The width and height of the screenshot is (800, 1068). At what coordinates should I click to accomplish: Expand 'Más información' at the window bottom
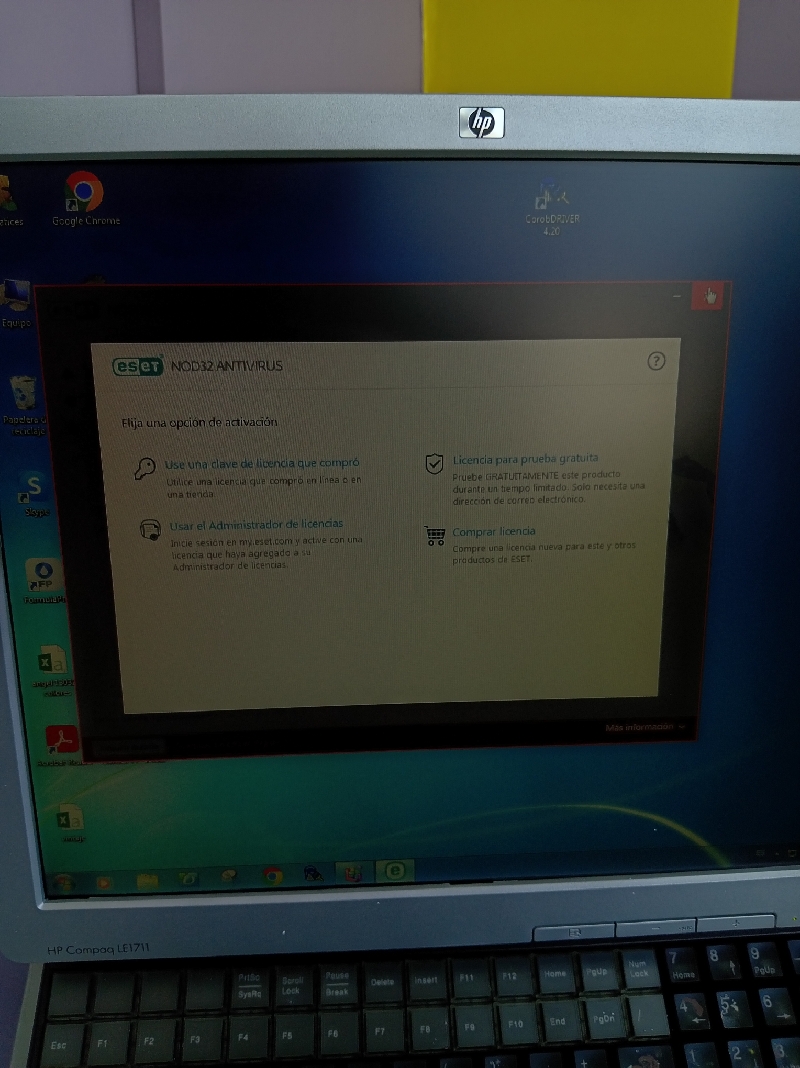point(645,727)
